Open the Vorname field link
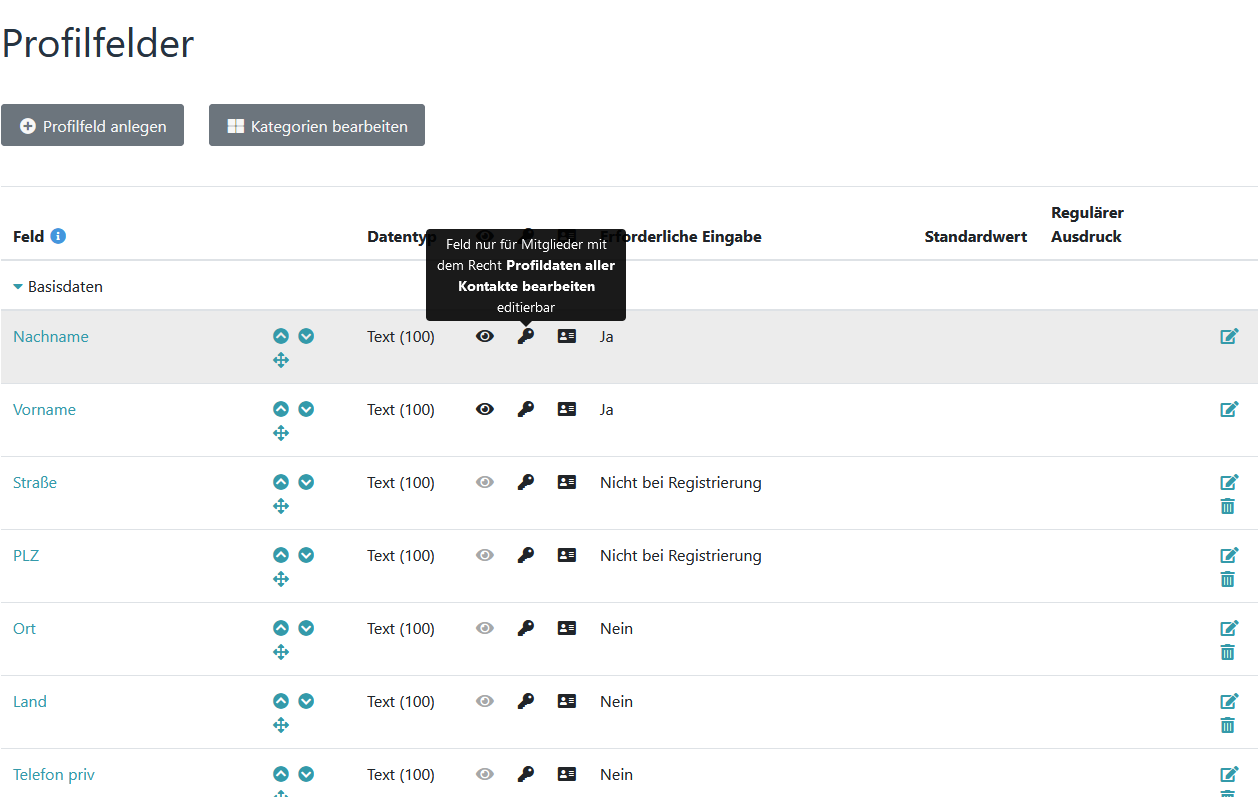 click(x=44, y=410)
